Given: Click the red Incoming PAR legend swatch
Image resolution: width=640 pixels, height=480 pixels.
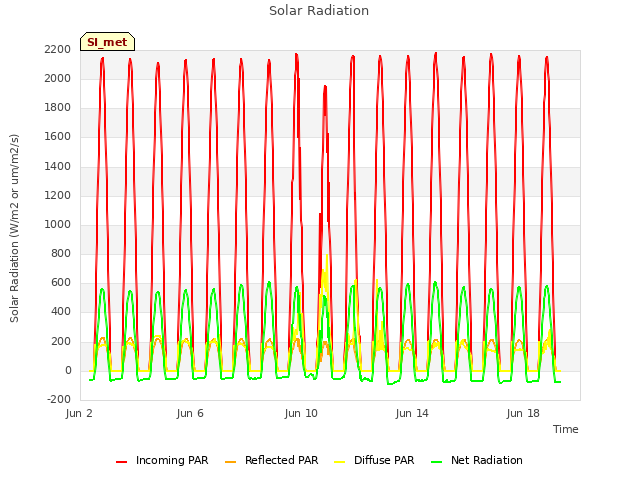Looking at the screenshot, I should coord(121,461).
